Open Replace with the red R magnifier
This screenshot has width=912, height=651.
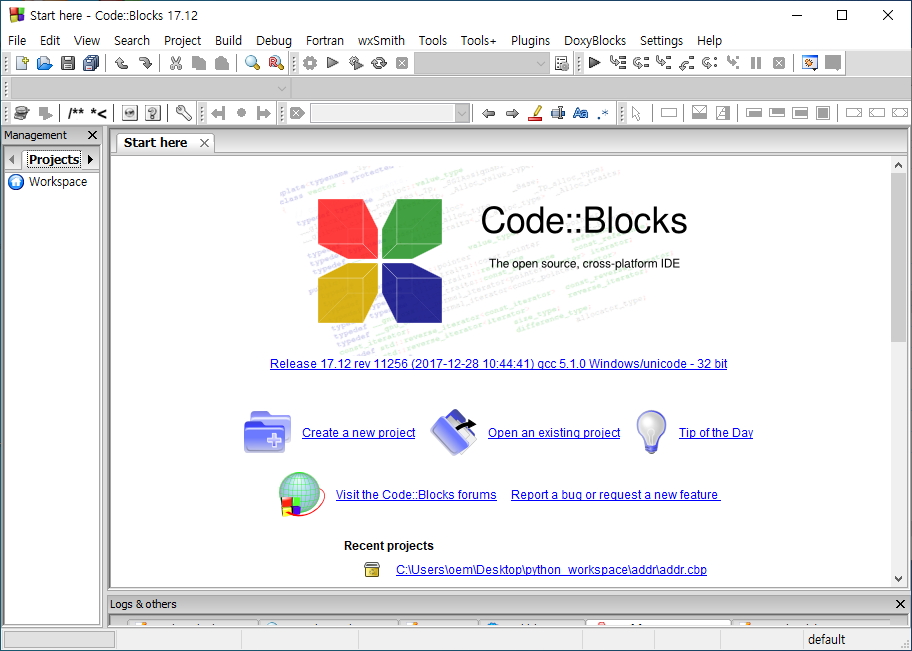pos(276,63)
